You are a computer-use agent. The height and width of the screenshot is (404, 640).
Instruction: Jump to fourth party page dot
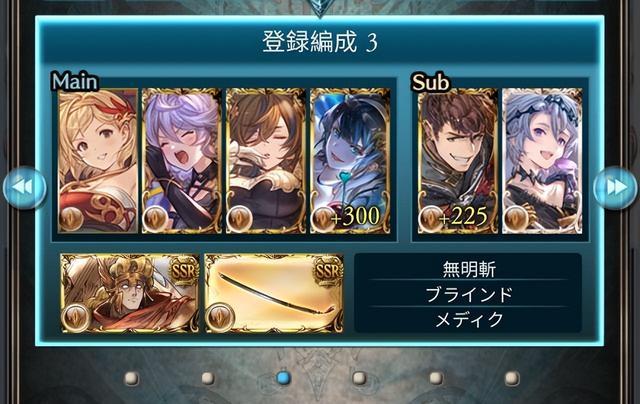click(359, 378)
